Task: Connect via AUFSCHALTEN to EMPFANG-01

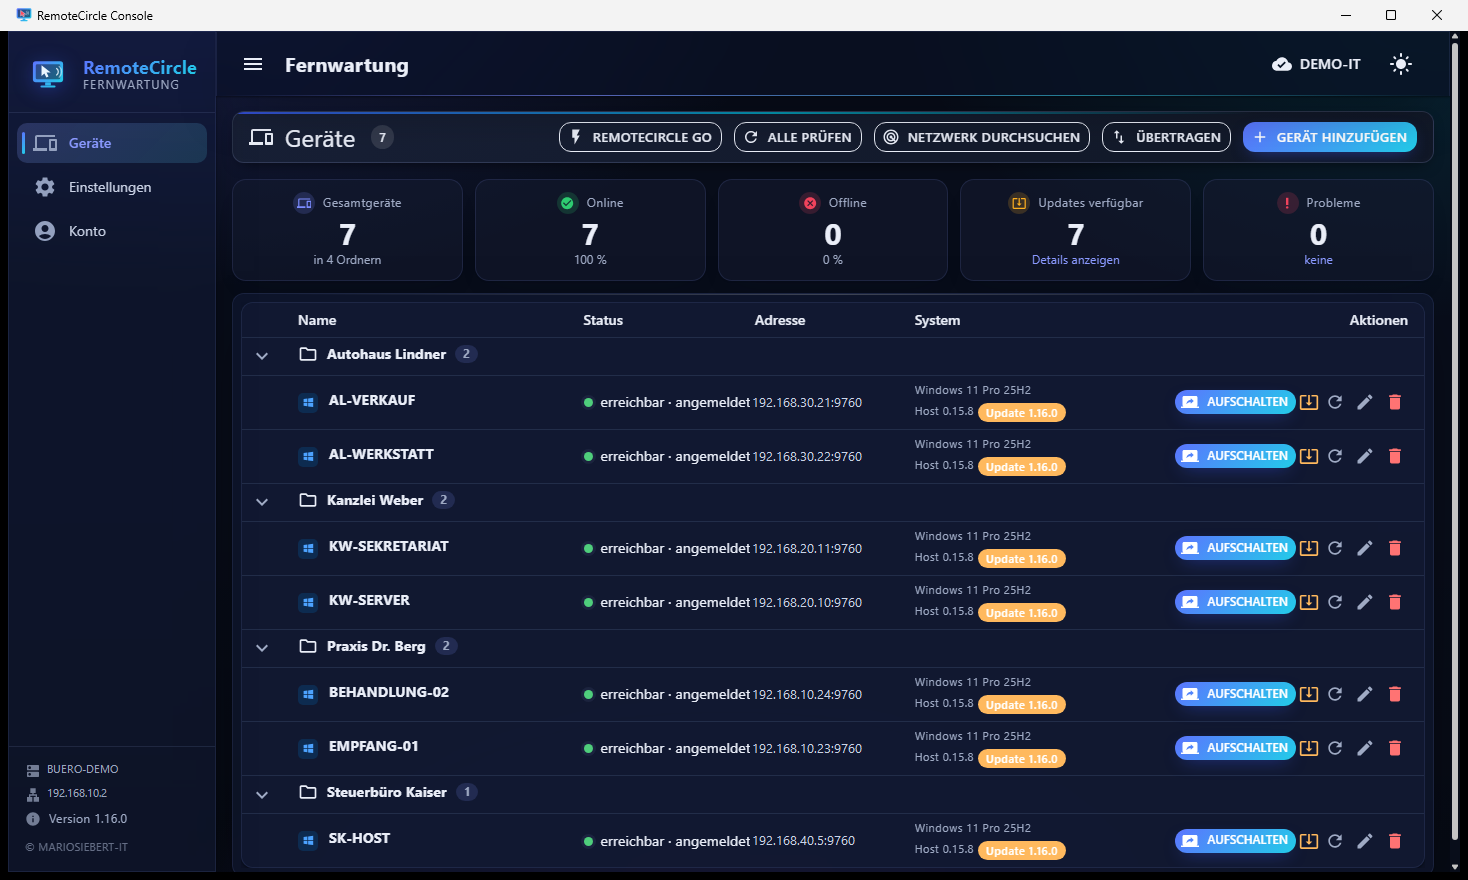Action: click(x=1235, y=748)
